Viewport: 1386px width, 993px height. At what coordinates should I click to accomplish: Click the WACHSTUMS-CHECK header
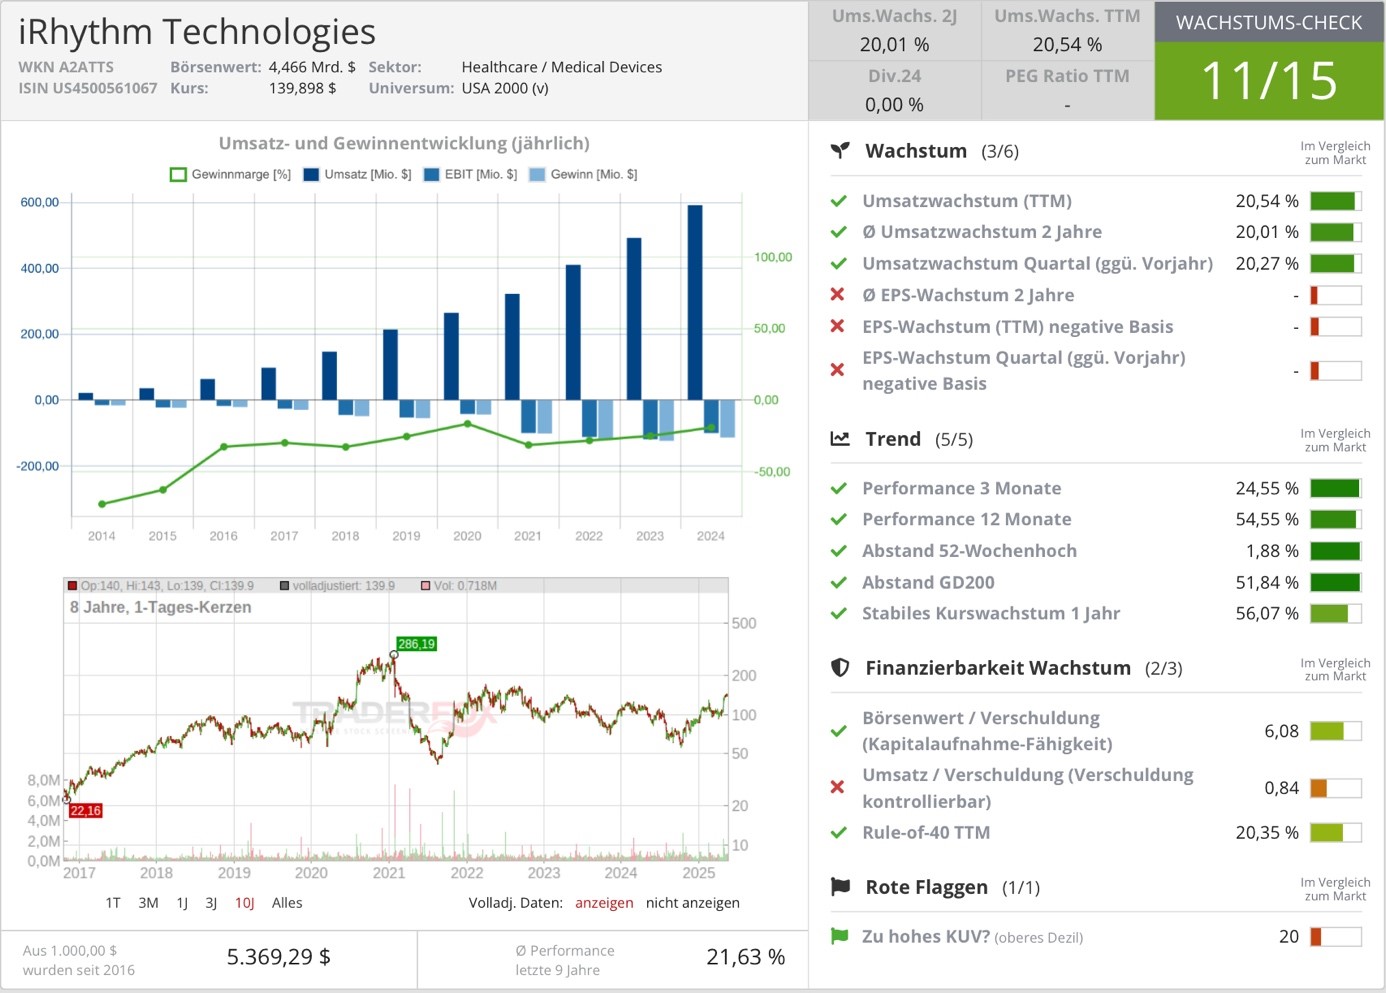click(1269, 23)
